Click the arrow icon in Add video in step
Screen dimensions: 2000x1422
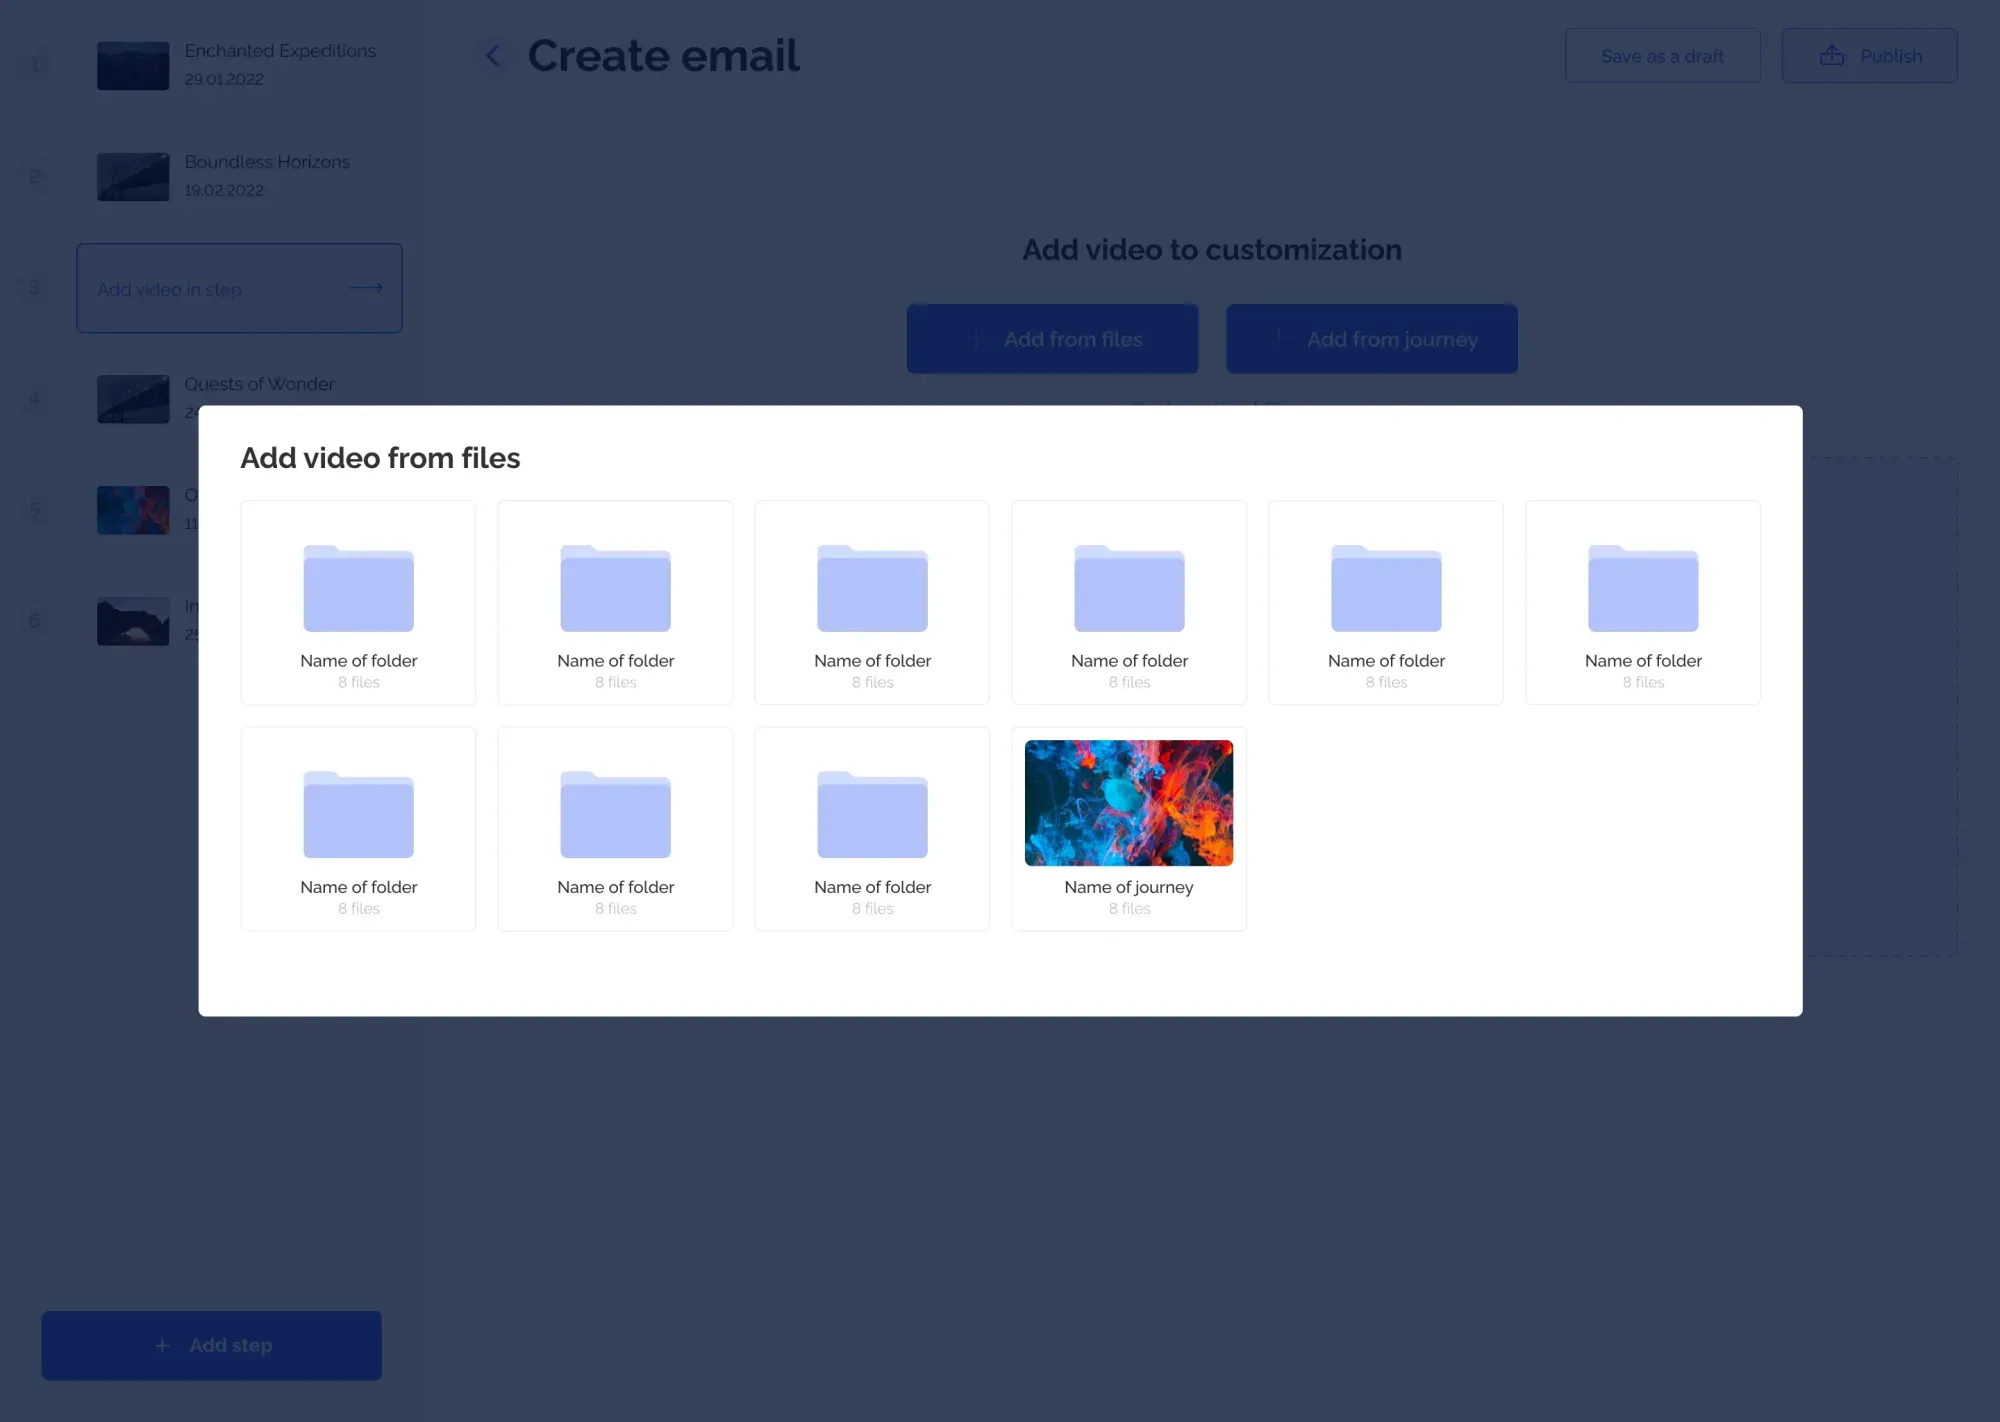click(x=366, y=288)
